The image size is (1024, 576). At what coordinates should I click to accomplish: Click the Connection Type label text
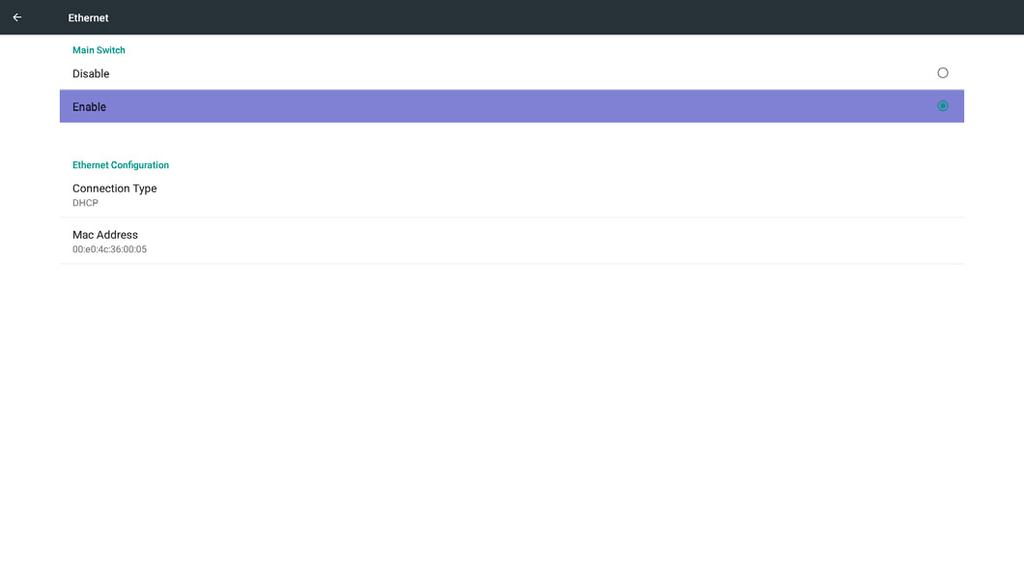[114, 188]
